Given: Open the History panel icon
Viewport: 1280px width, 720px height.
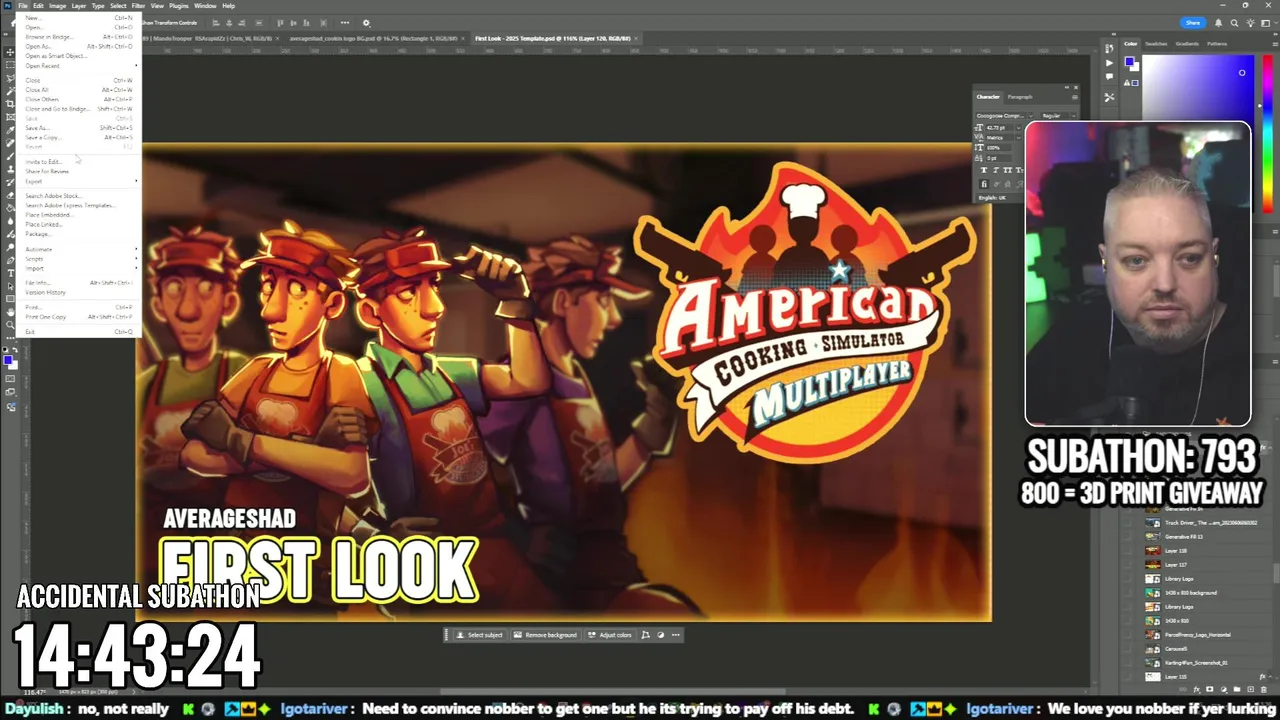Looking at the screenshot, I should (1109, 47).
